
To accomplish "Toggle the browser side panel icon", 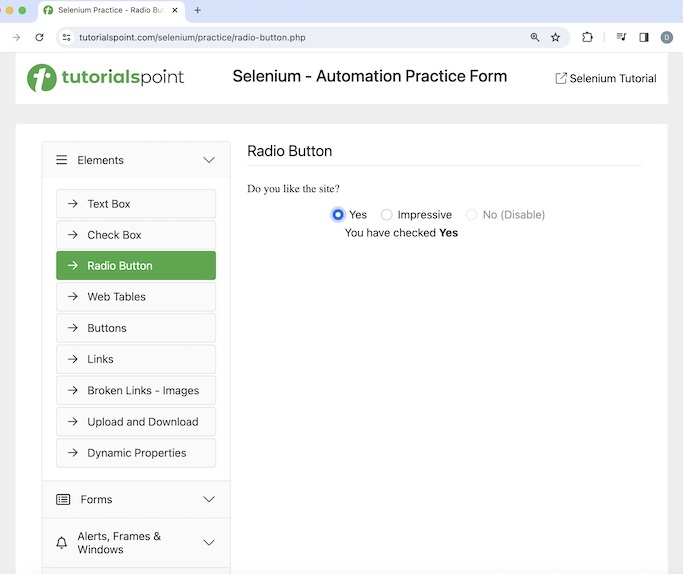I will 644,37.
